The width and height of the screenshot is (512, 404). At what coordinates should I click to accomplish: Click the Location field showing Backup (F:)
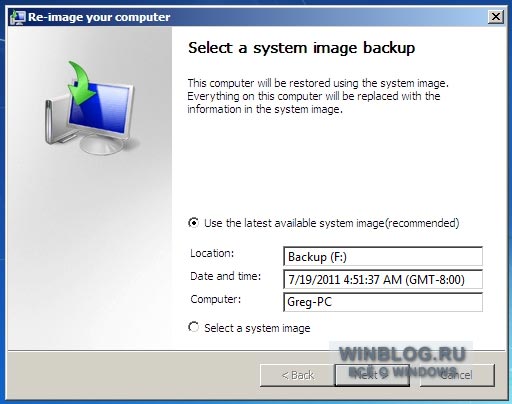click(x=383, y=256)
